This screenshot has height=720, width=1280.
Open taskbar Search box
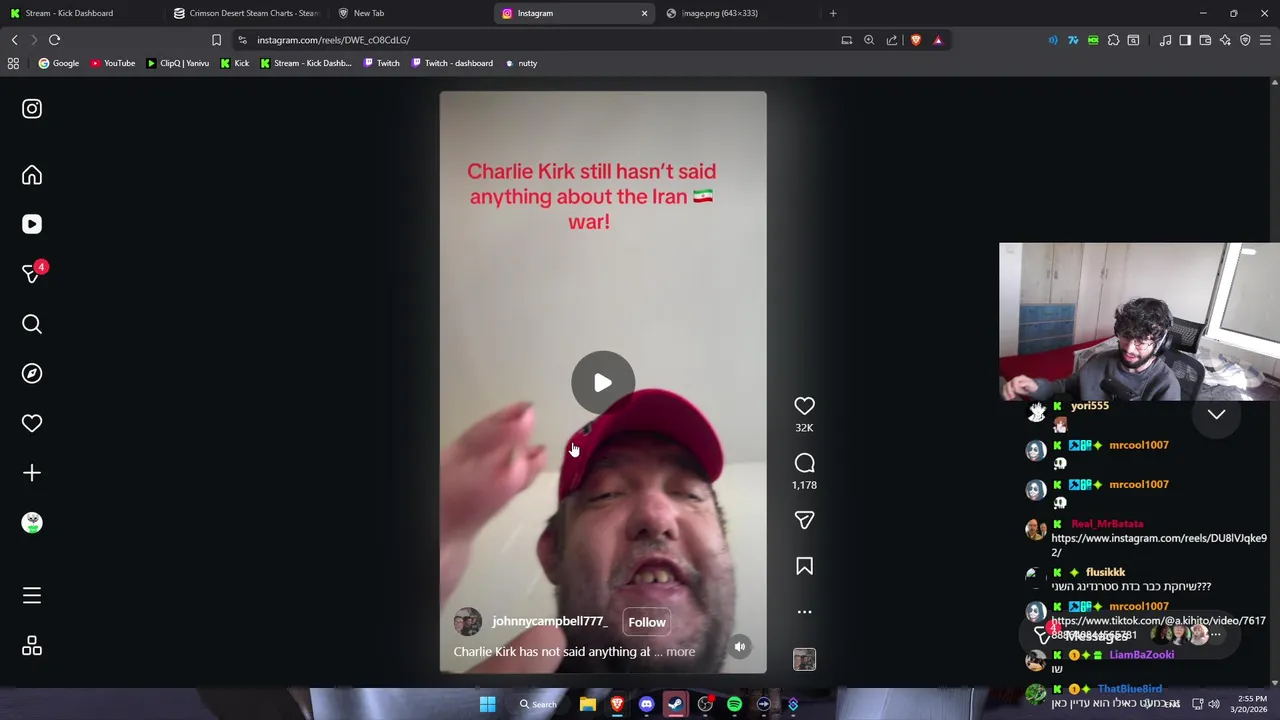coord(538,704)
